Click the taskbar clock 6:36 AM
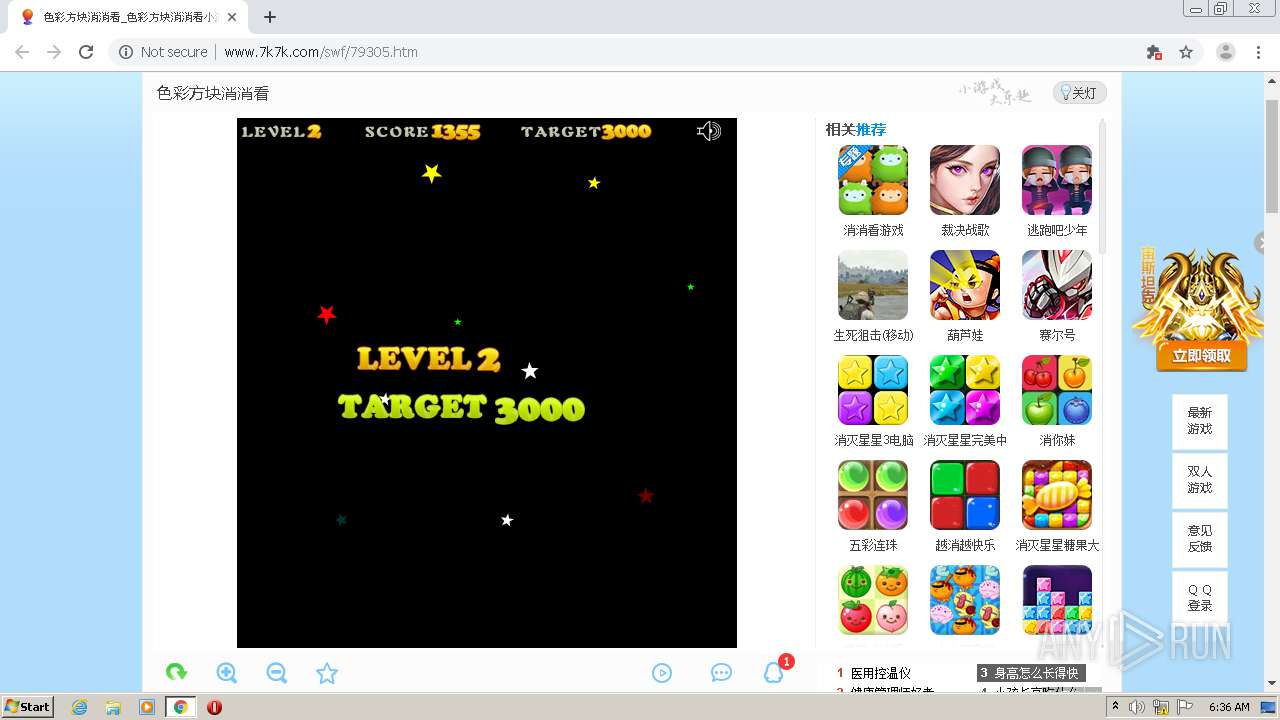 [x=1229, y=707]
